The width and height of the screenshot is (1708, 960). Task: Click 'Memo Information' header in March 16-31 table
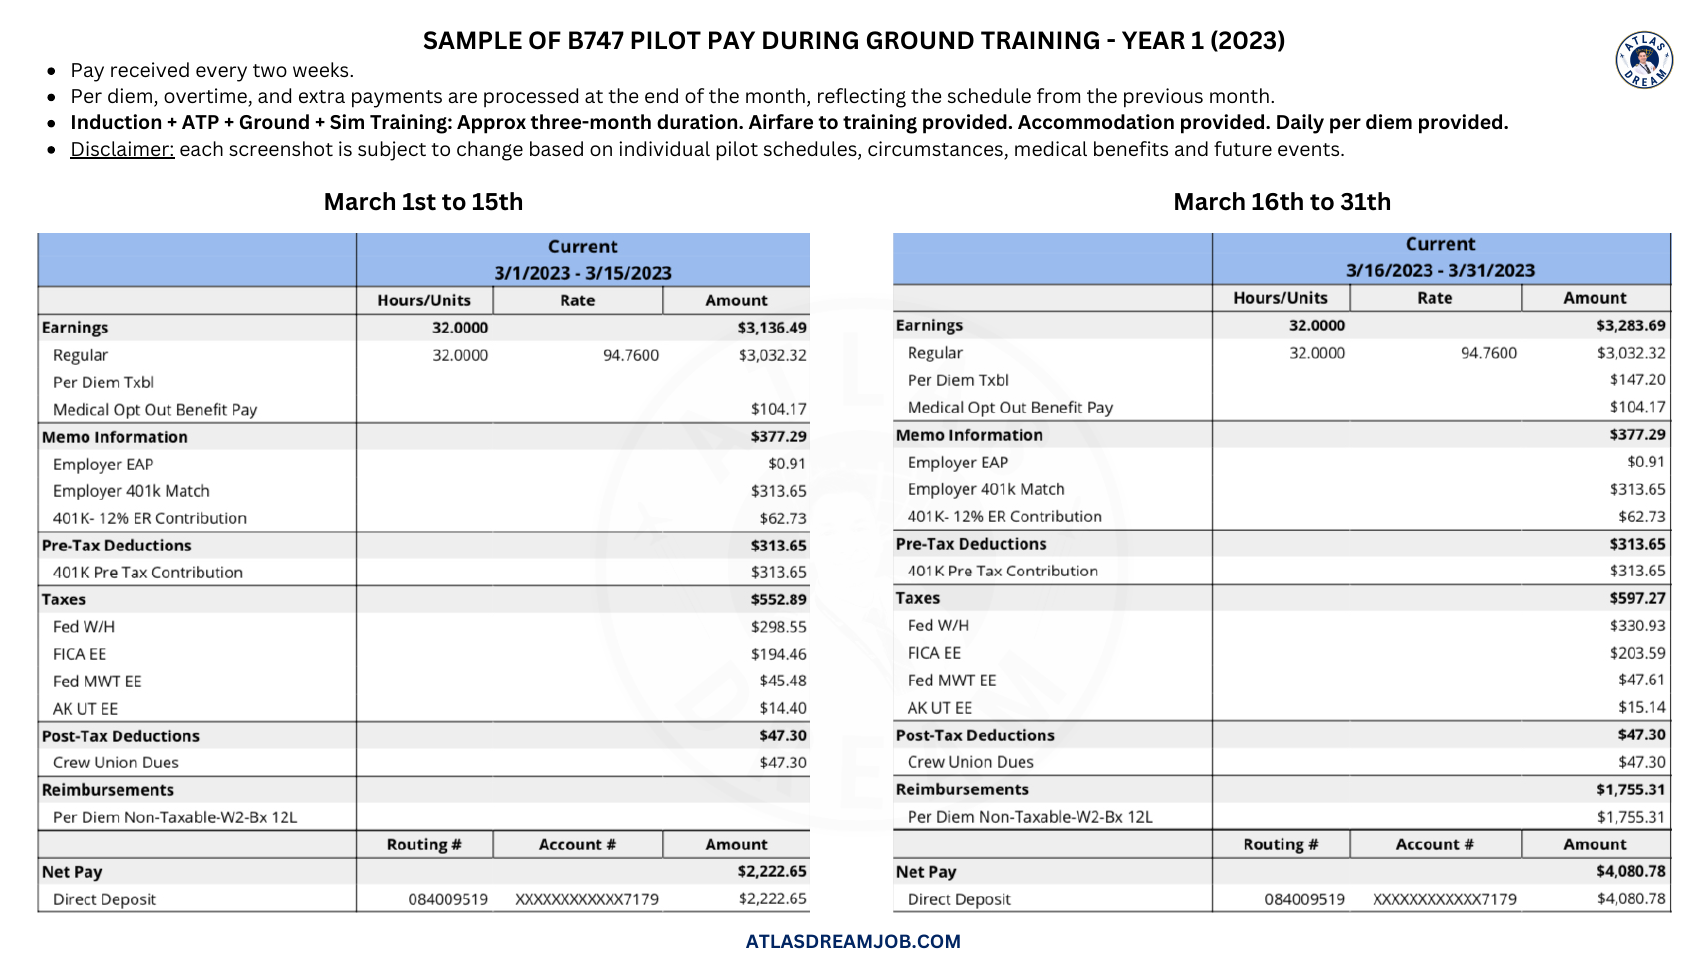[x=969, y=435]
